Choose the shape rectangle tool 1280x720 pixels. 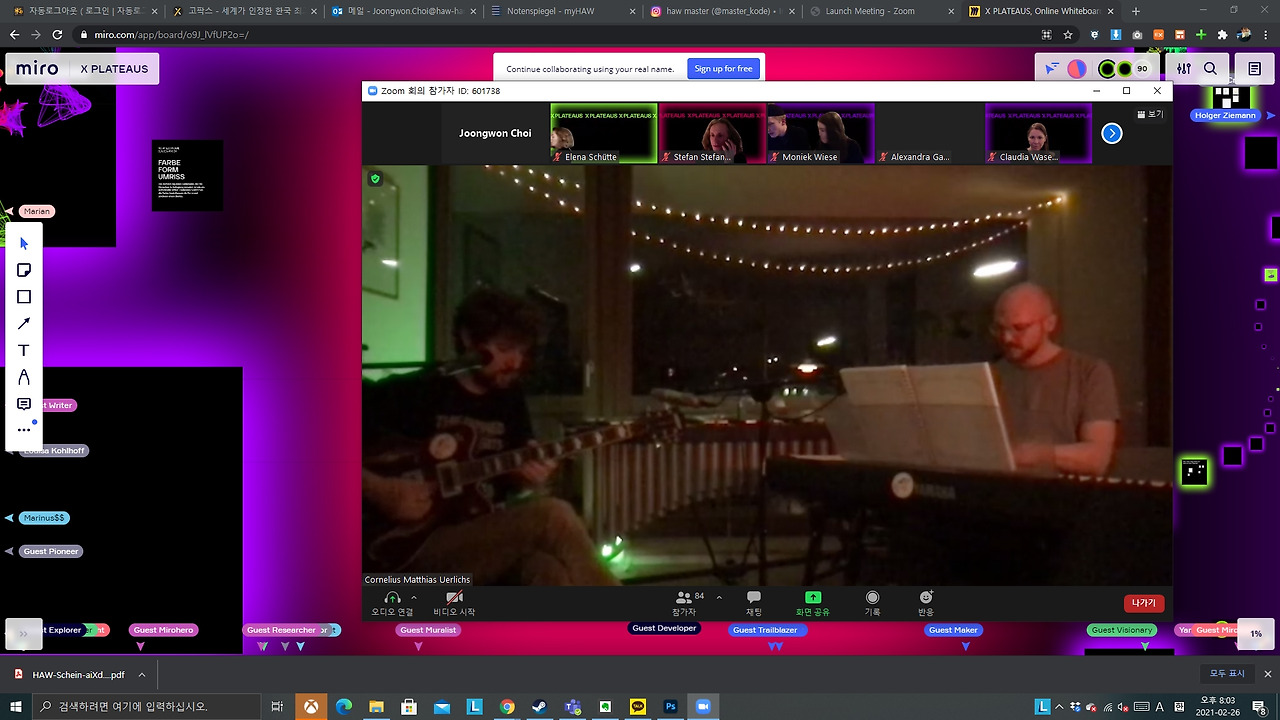[x=24, y=297]
